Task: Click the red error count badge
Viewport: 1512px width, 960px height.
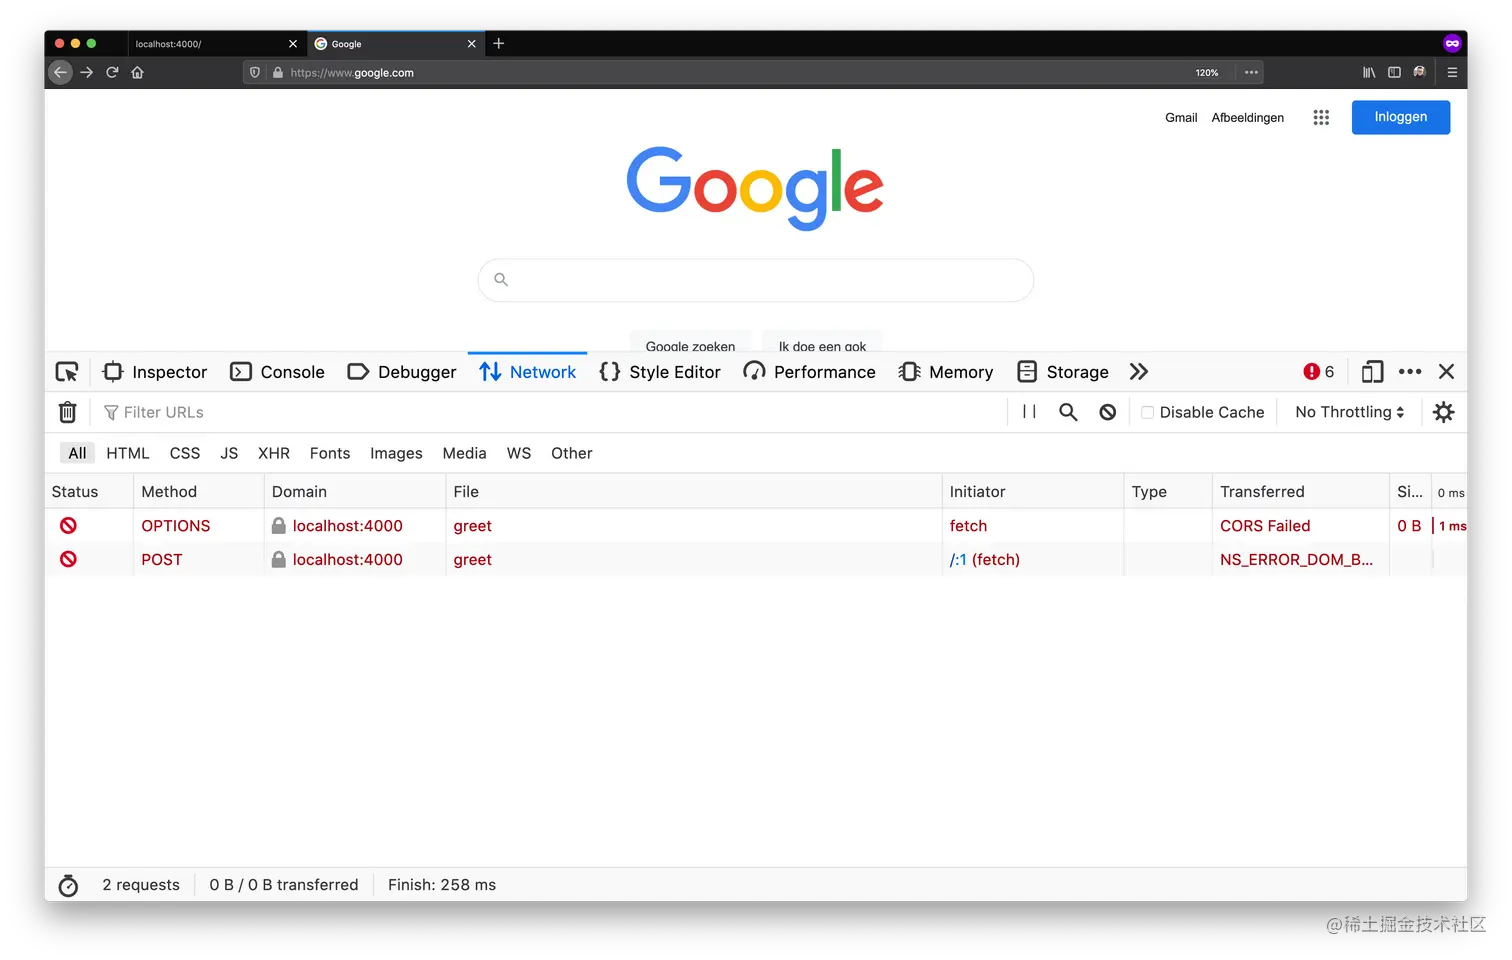Action: pos(1318,372)
